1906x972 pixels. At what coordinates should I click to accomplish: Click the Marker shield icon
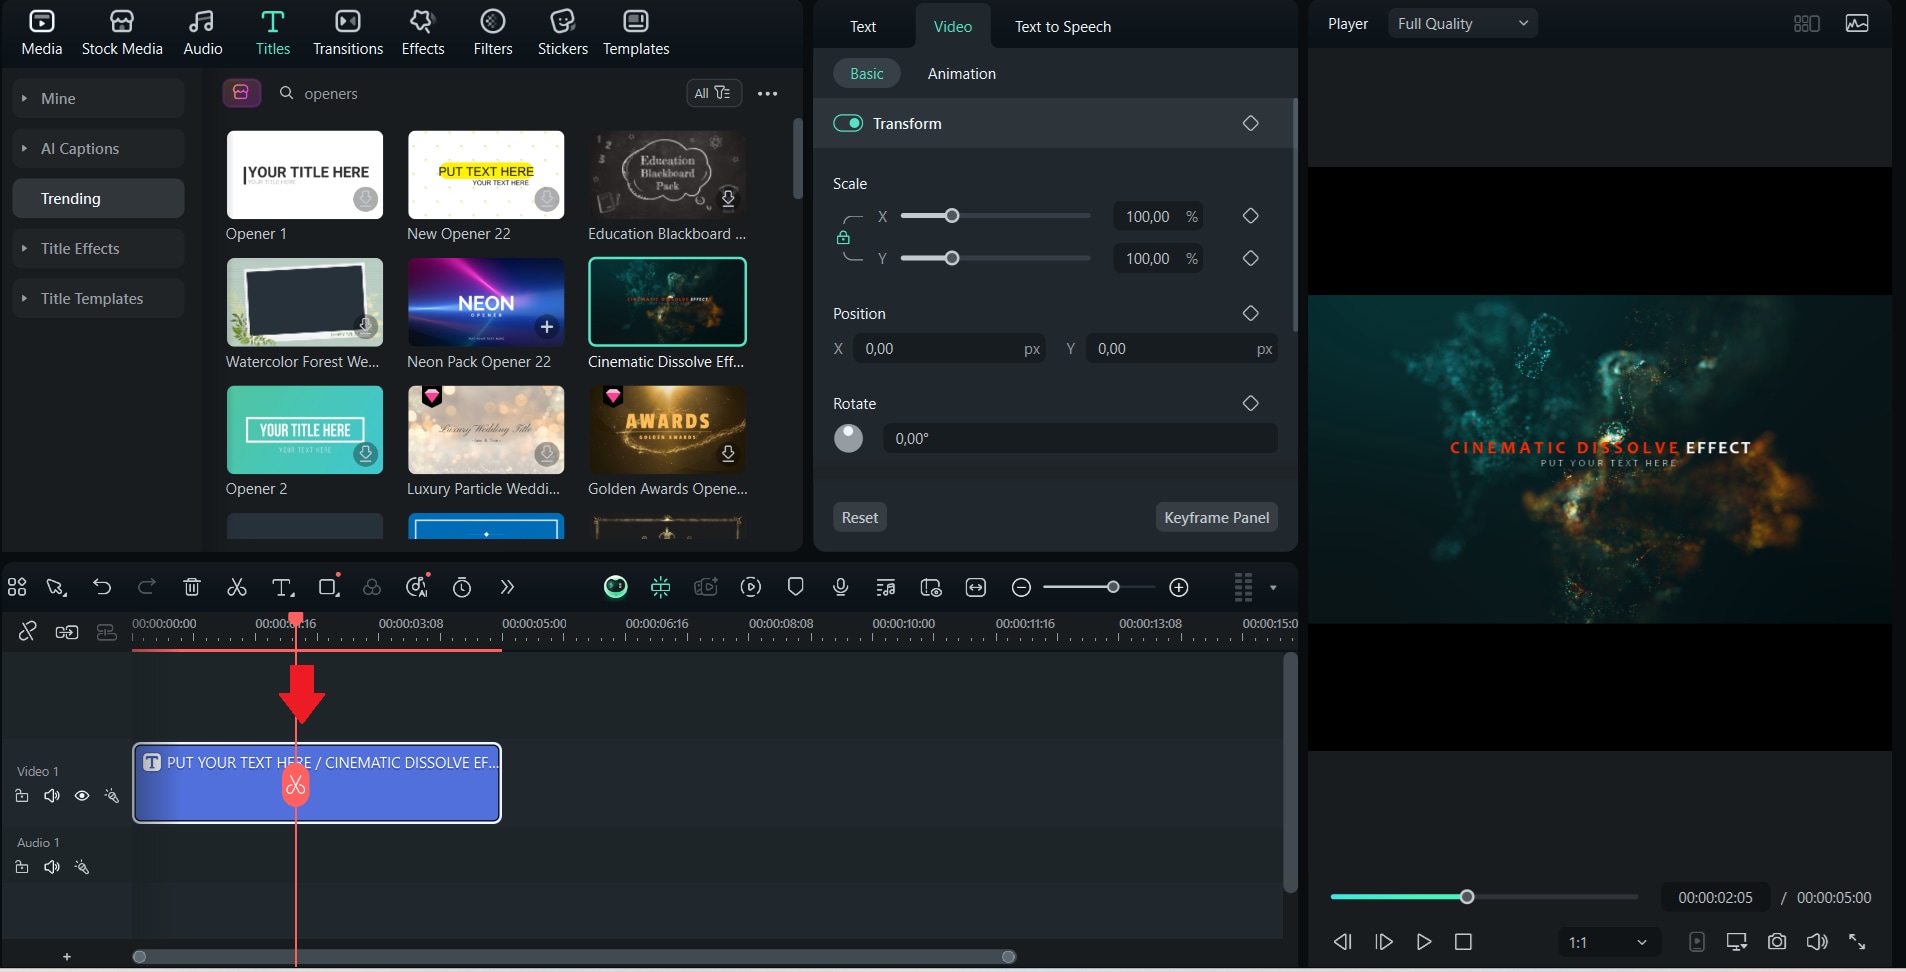[796, 587]
